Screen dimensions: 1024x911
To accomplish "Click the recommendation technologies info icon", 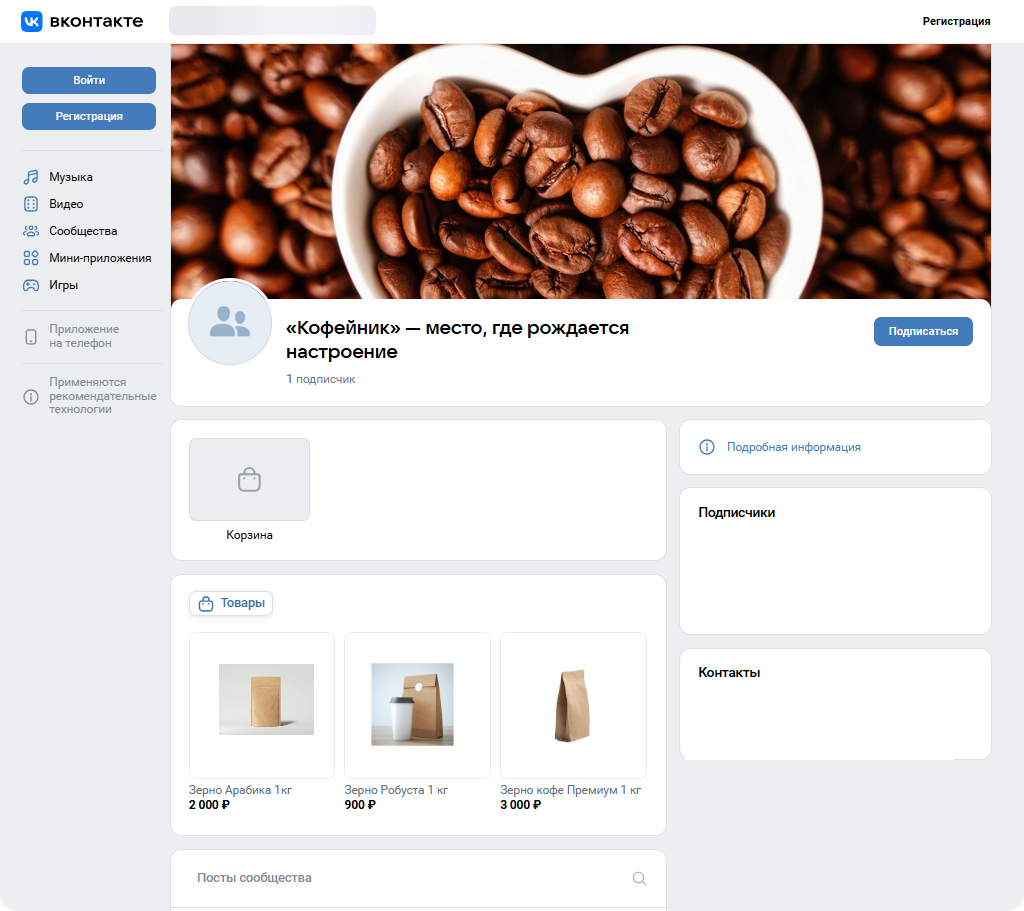I will (x=31, y=396).
